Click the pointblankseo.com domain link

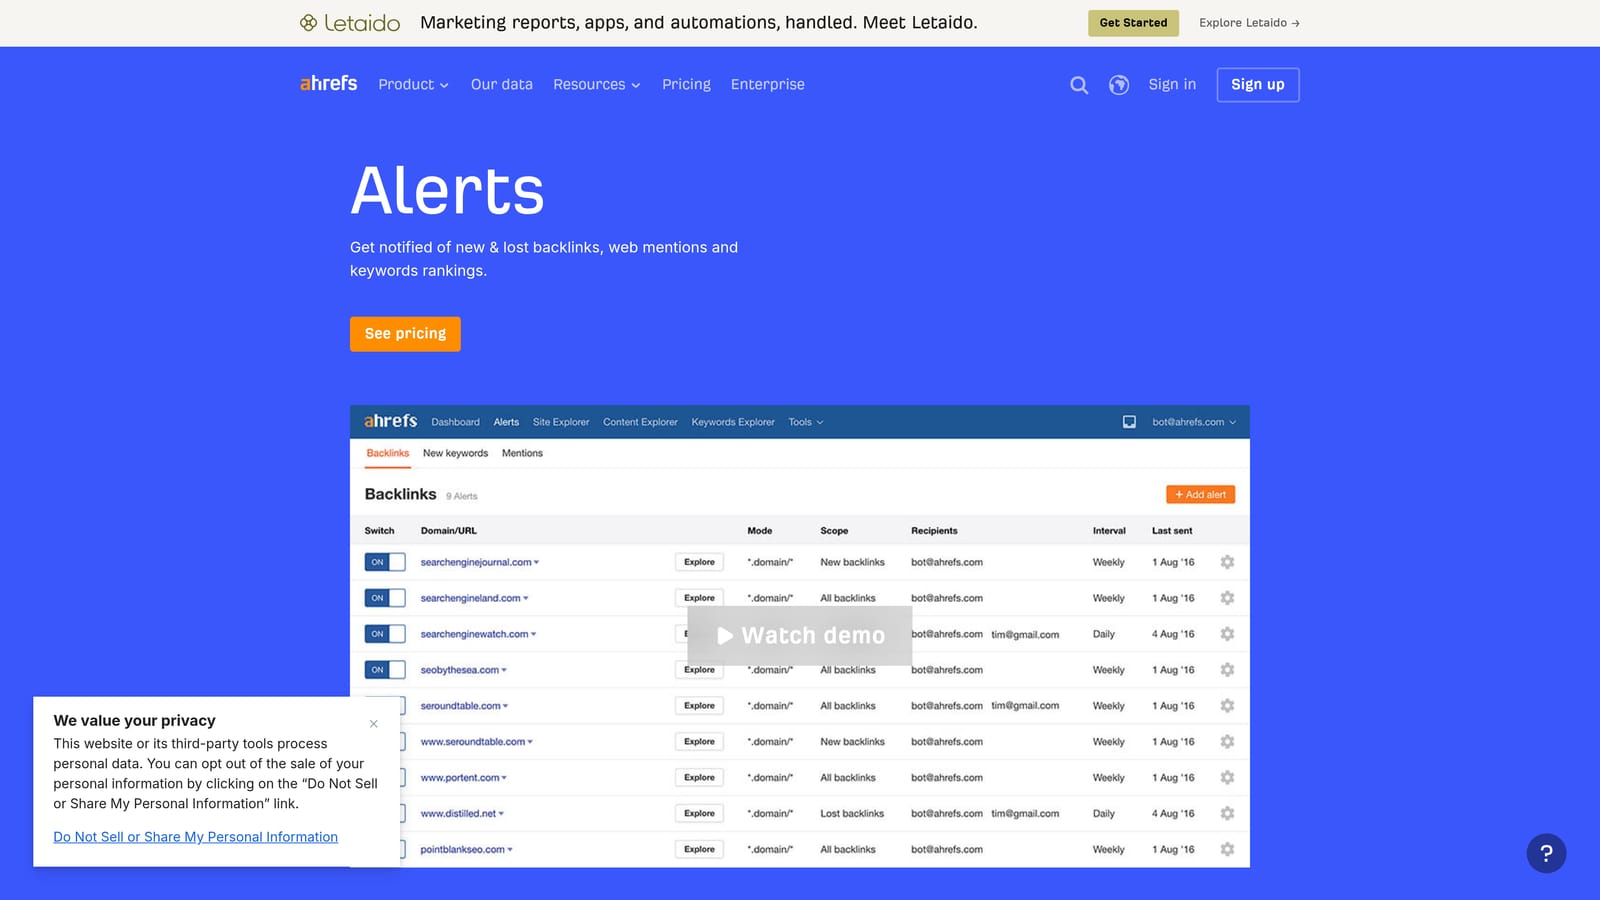pyautogui.click(x=463, y=849)
